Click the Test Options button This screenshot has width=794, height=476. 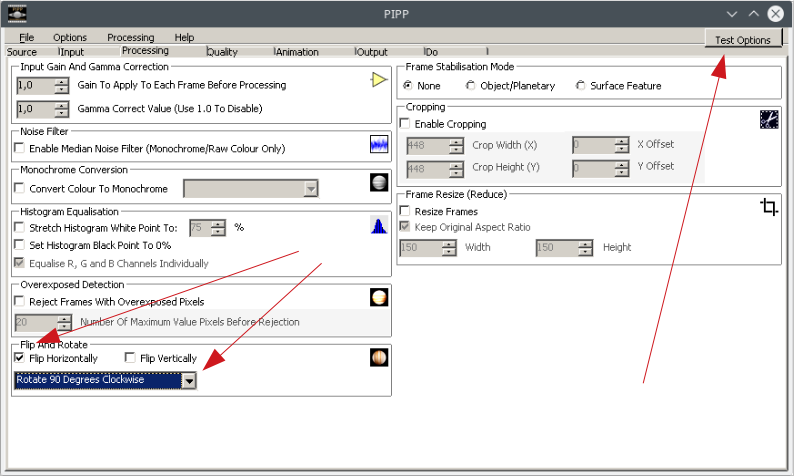[x=742, y=40]
